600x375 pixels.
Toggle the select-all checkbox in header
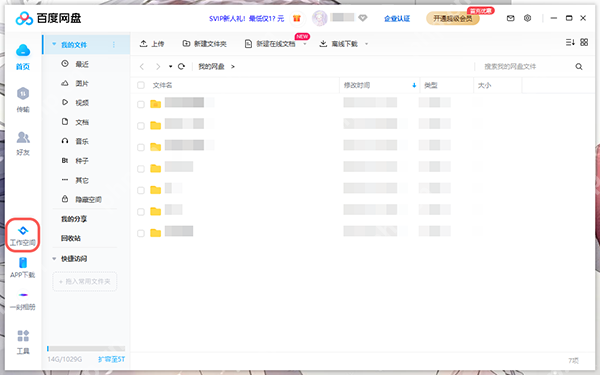click(141, 85)
